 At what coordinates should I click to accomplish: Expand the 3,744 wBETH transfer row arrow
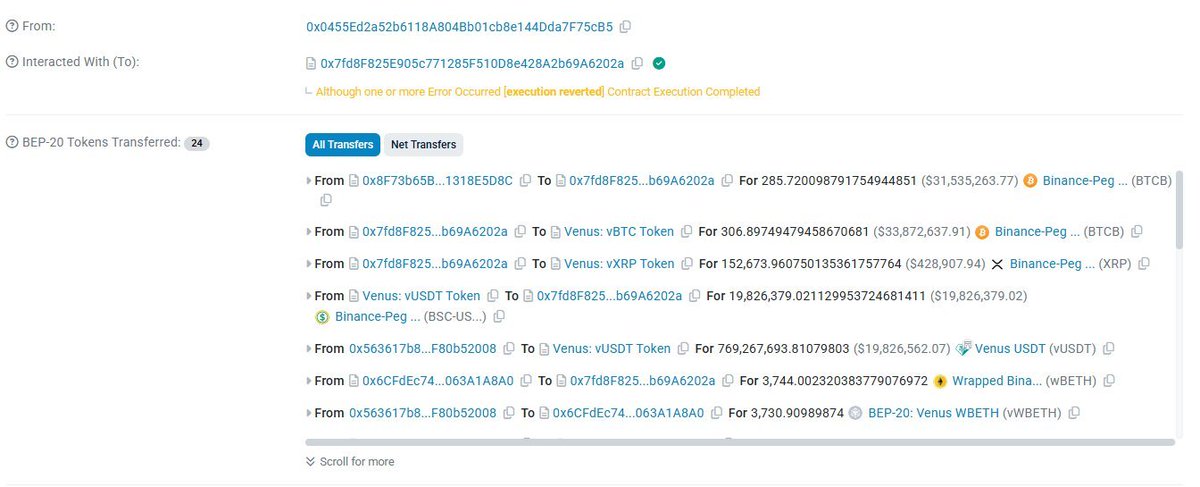[309, 381]
